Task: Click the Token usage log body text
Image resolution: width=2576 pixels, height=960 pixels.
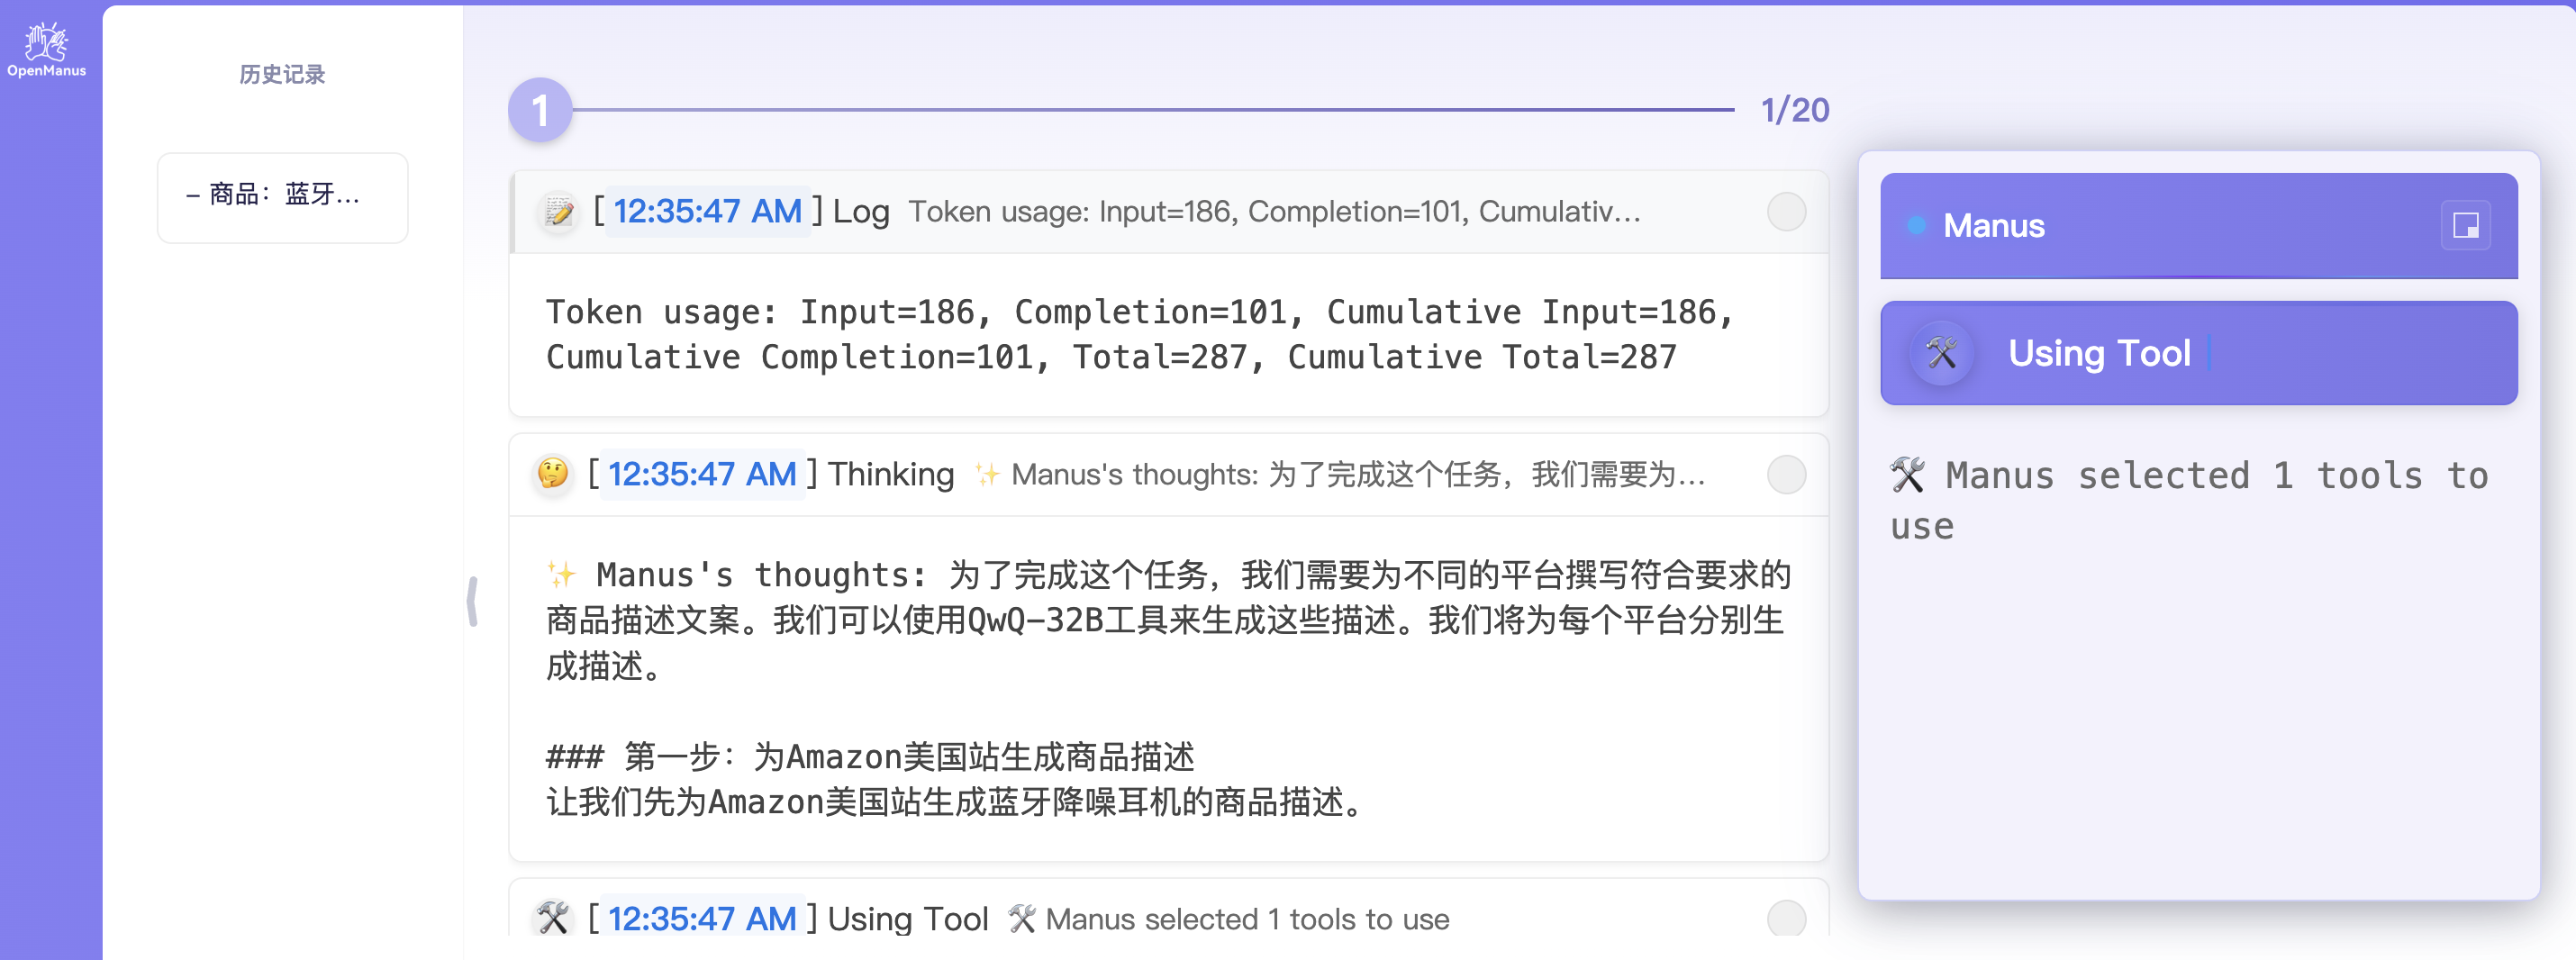Action: coord(1139,334)
